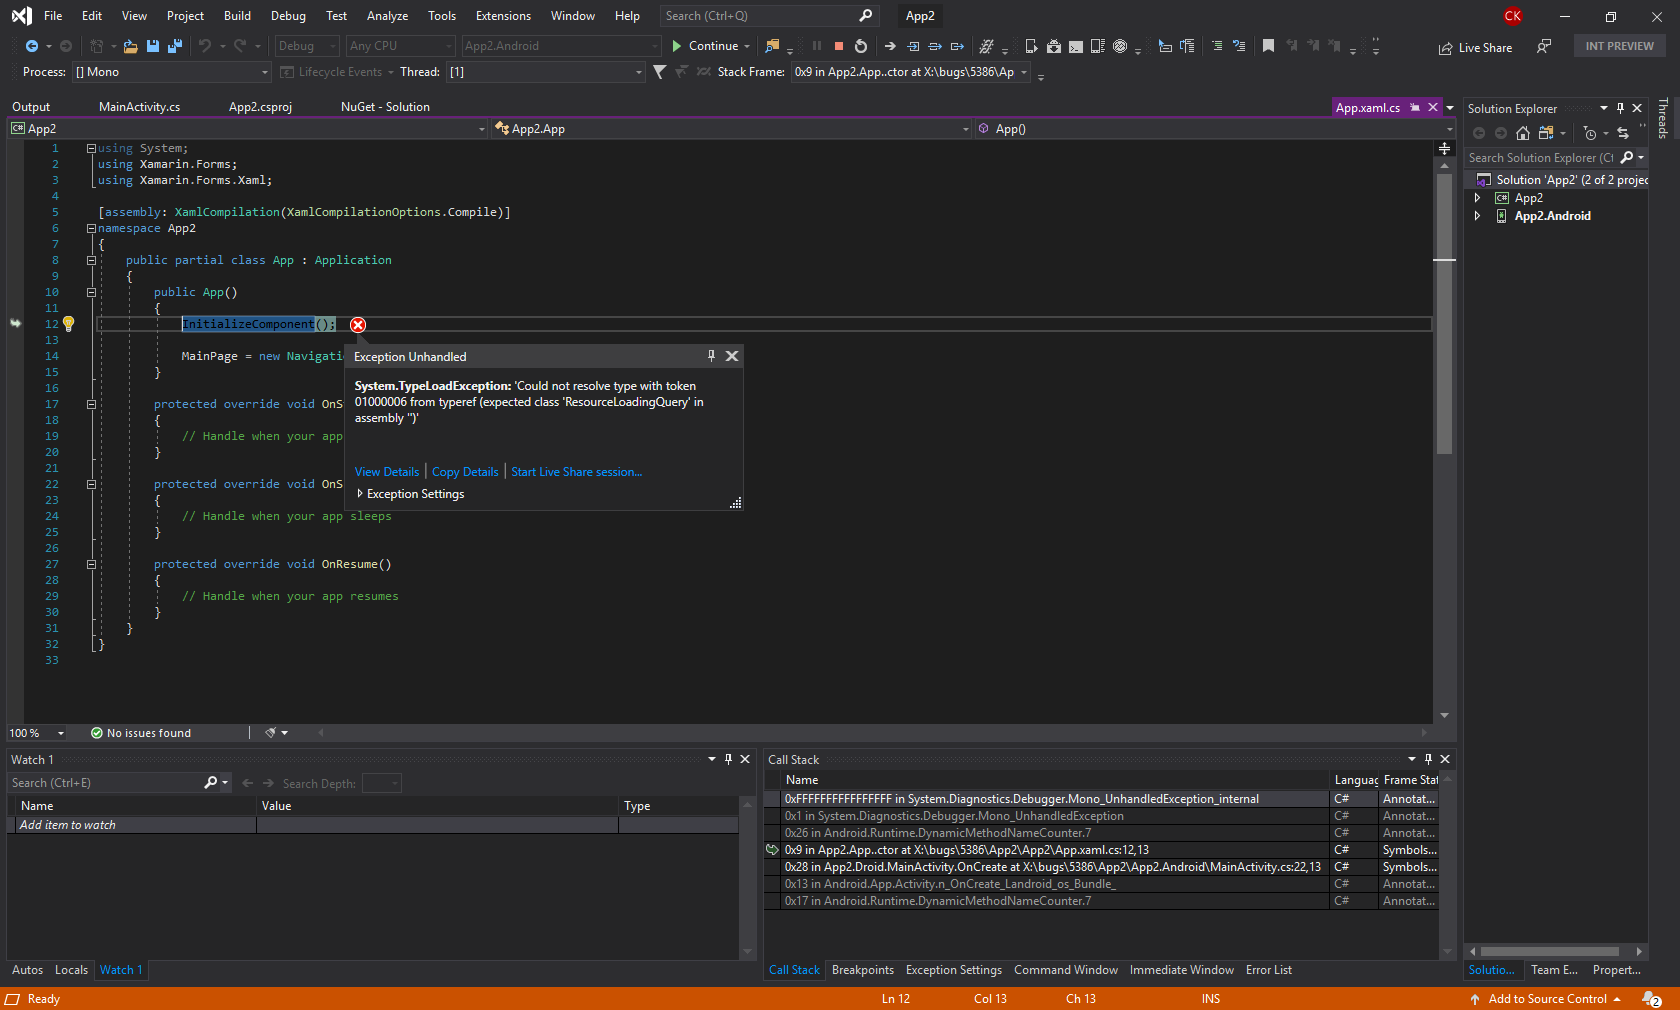Open the Debug menu

[288, 16]
